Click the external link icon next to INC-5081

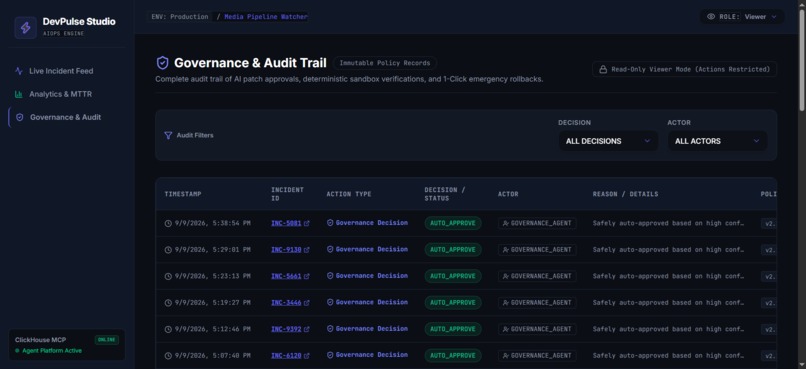click(307, 223)
